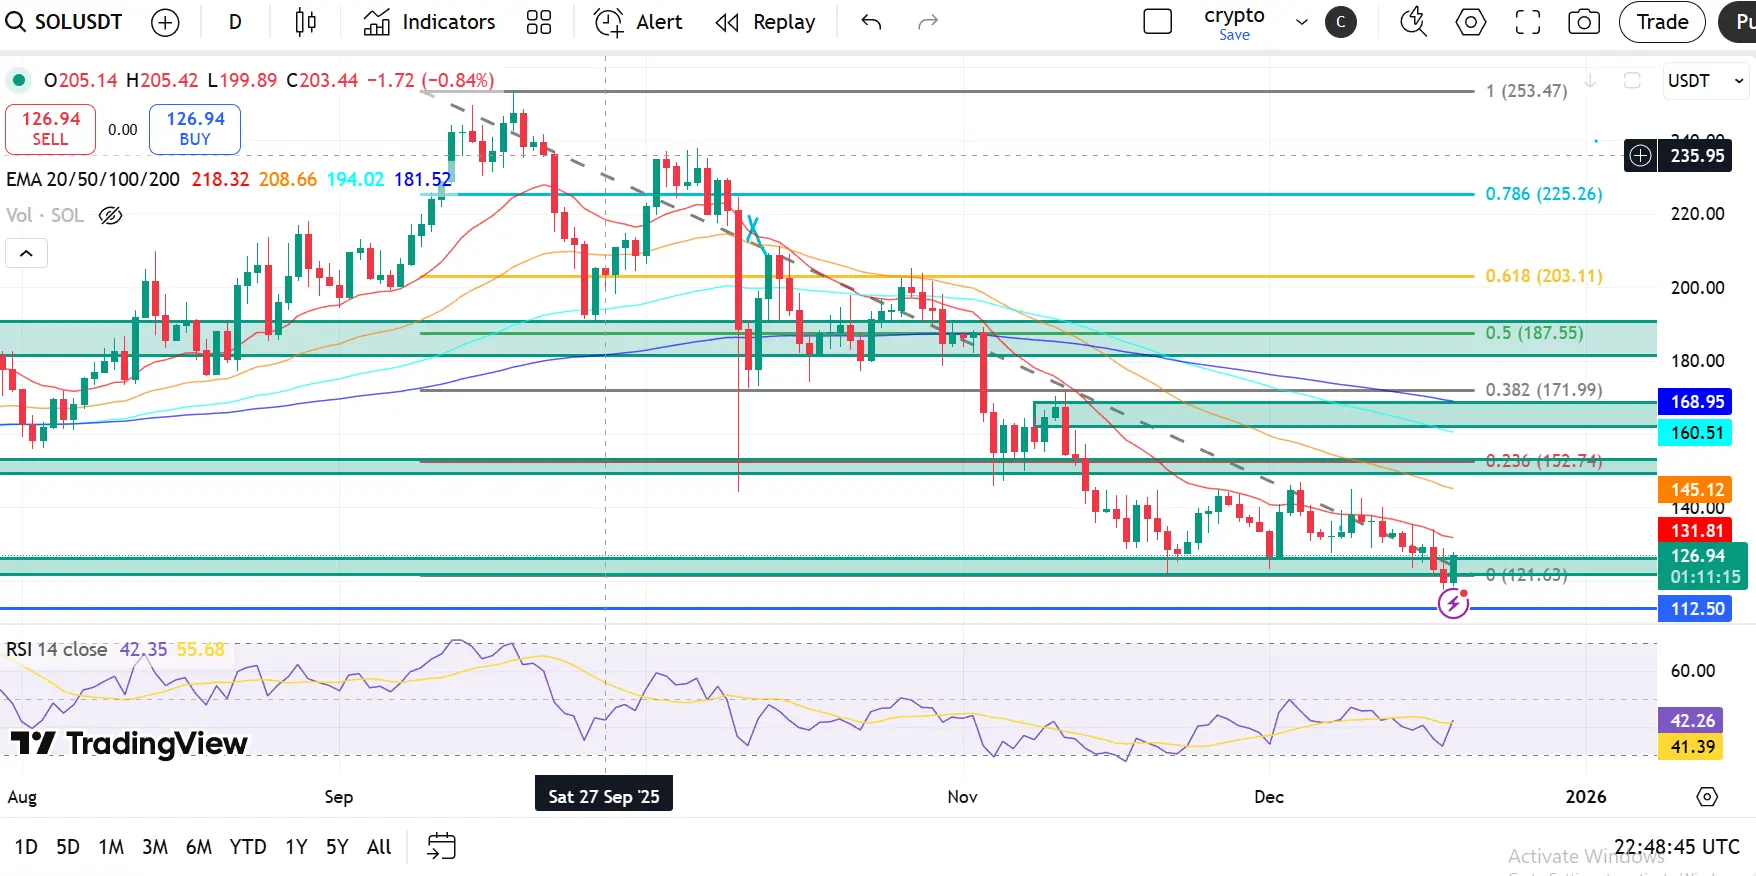Open time axis settings gear icon
The height and width of the screenshot is (876, 1756).
pyautogui.click(x=1707, y=797)
